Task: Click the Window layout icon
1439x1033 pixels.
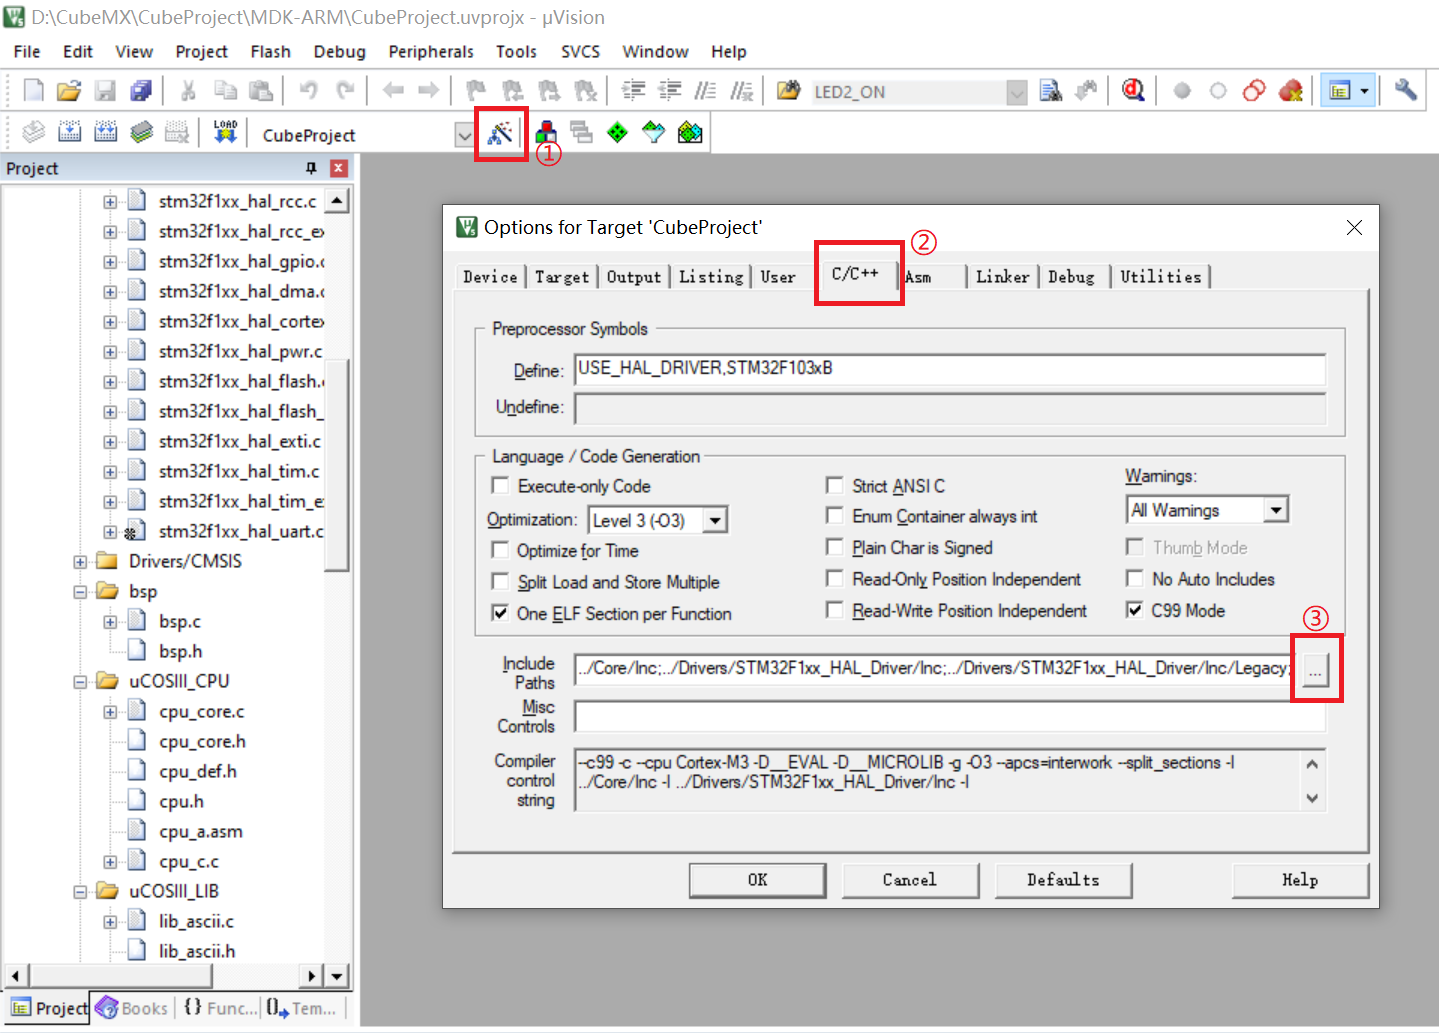Action: click(x=1340, y=91)
